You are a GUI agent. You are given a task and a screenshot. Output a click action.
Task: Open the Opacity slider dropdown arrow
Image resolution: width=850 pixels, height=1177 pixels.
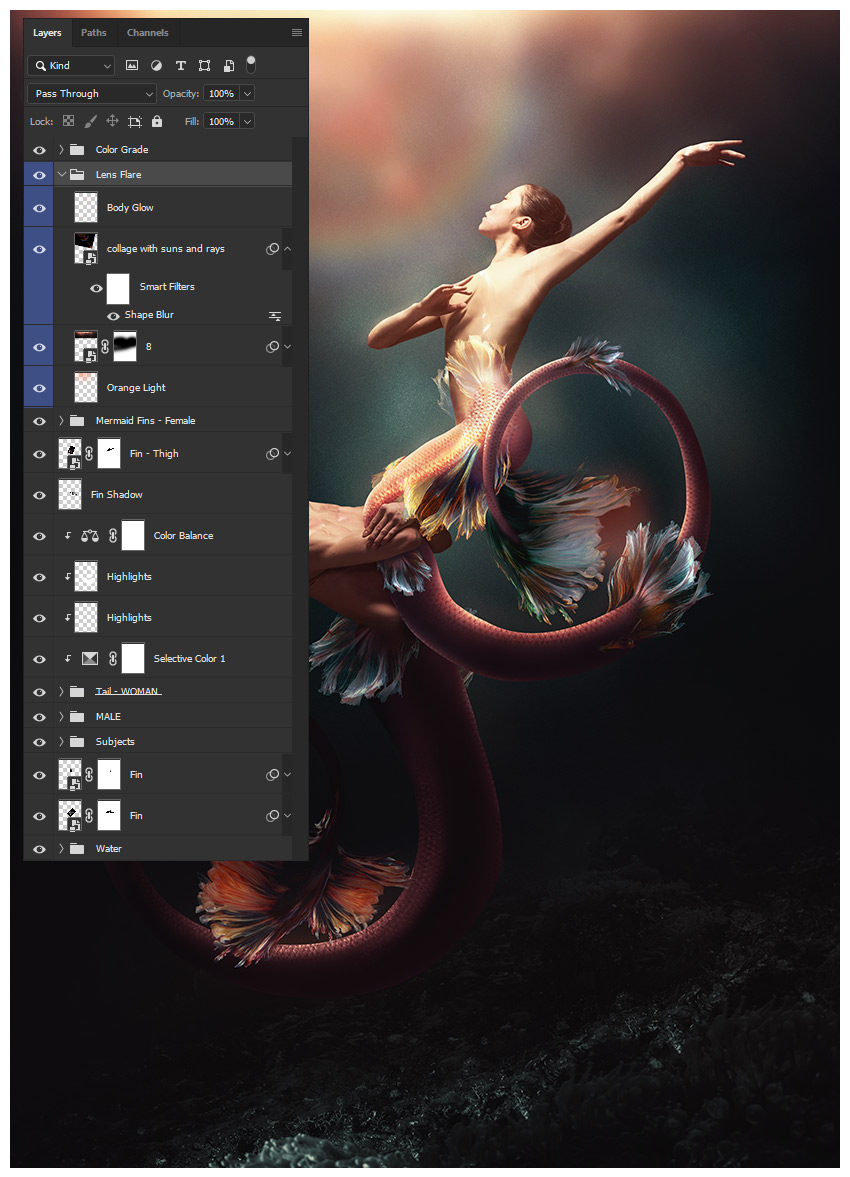(x=247, y=93)
